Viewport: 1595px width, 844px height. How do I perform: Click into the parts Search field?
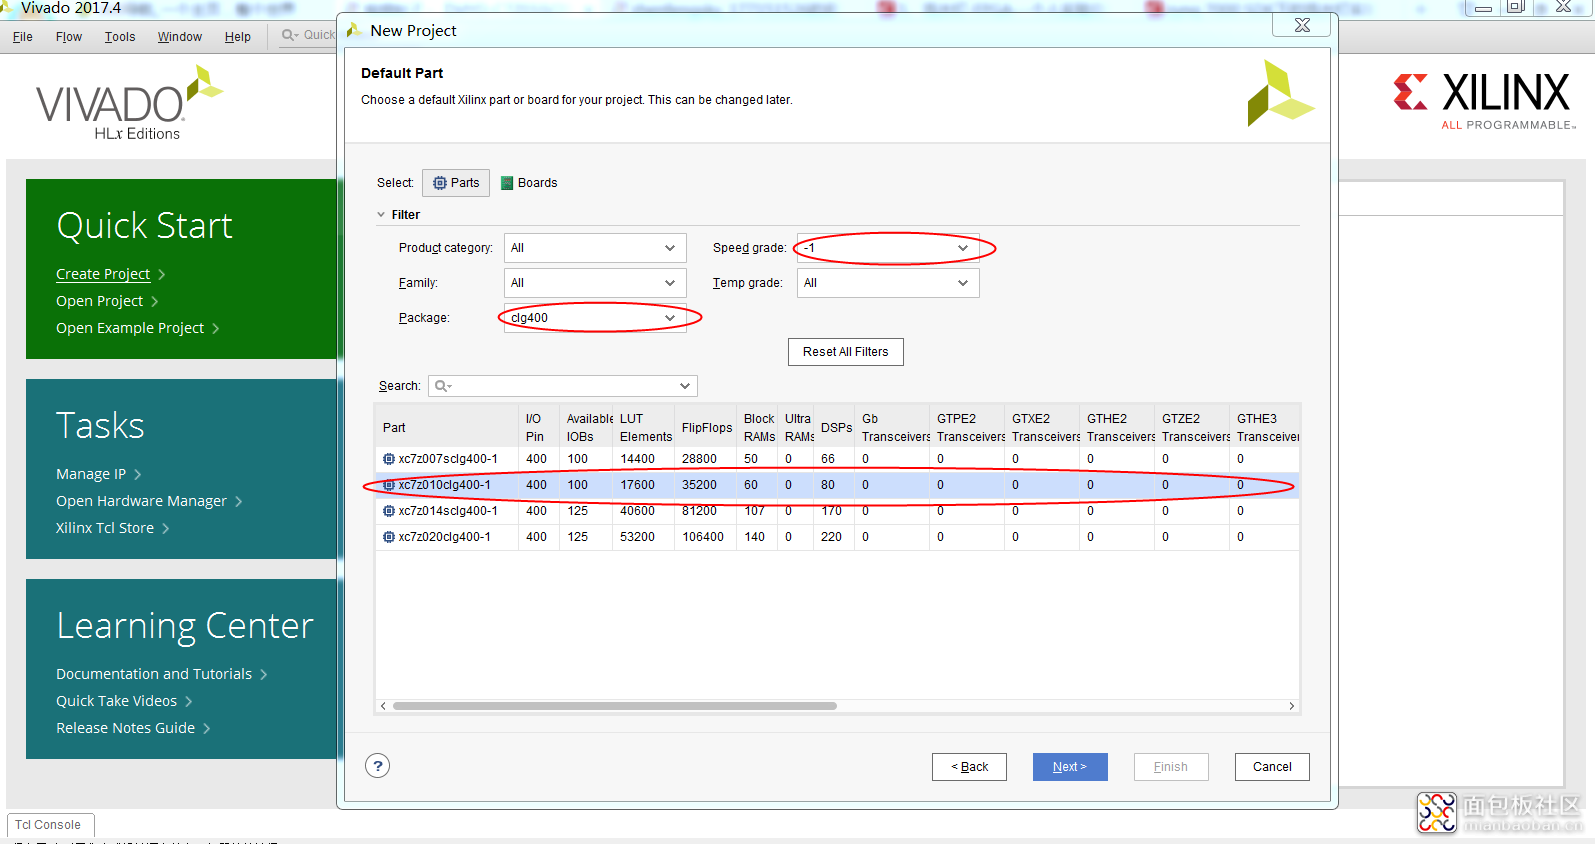pos(563,386)
